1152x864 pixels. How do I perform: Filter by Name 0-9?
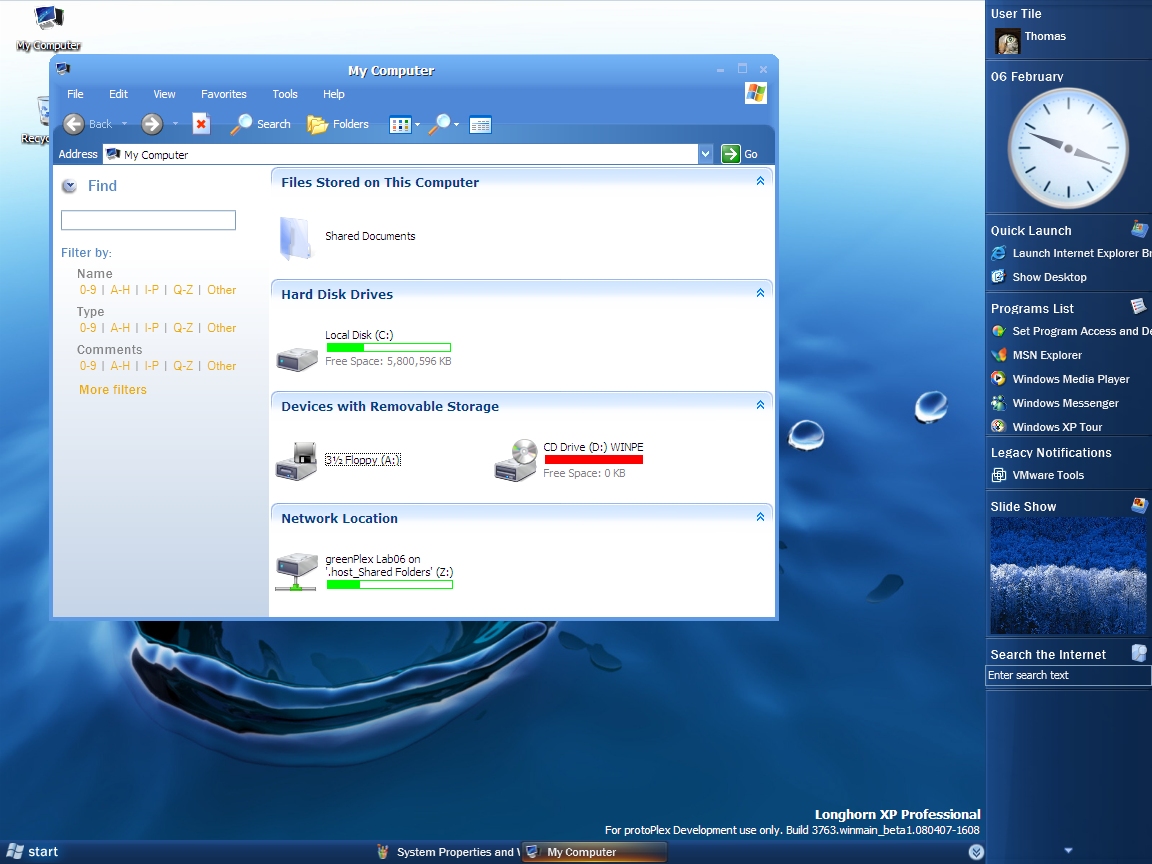[x=88, y=290]
